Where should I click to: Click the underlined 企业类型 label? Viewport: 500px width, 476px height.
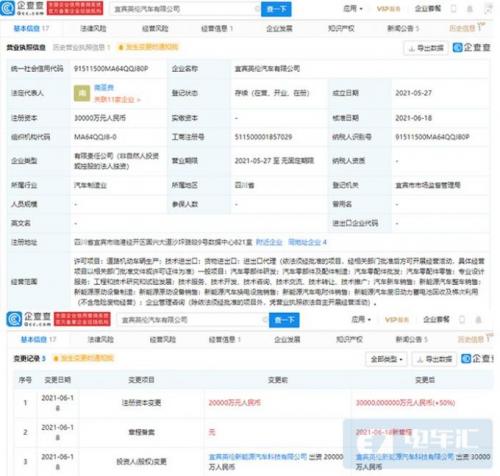coord(24,161)
